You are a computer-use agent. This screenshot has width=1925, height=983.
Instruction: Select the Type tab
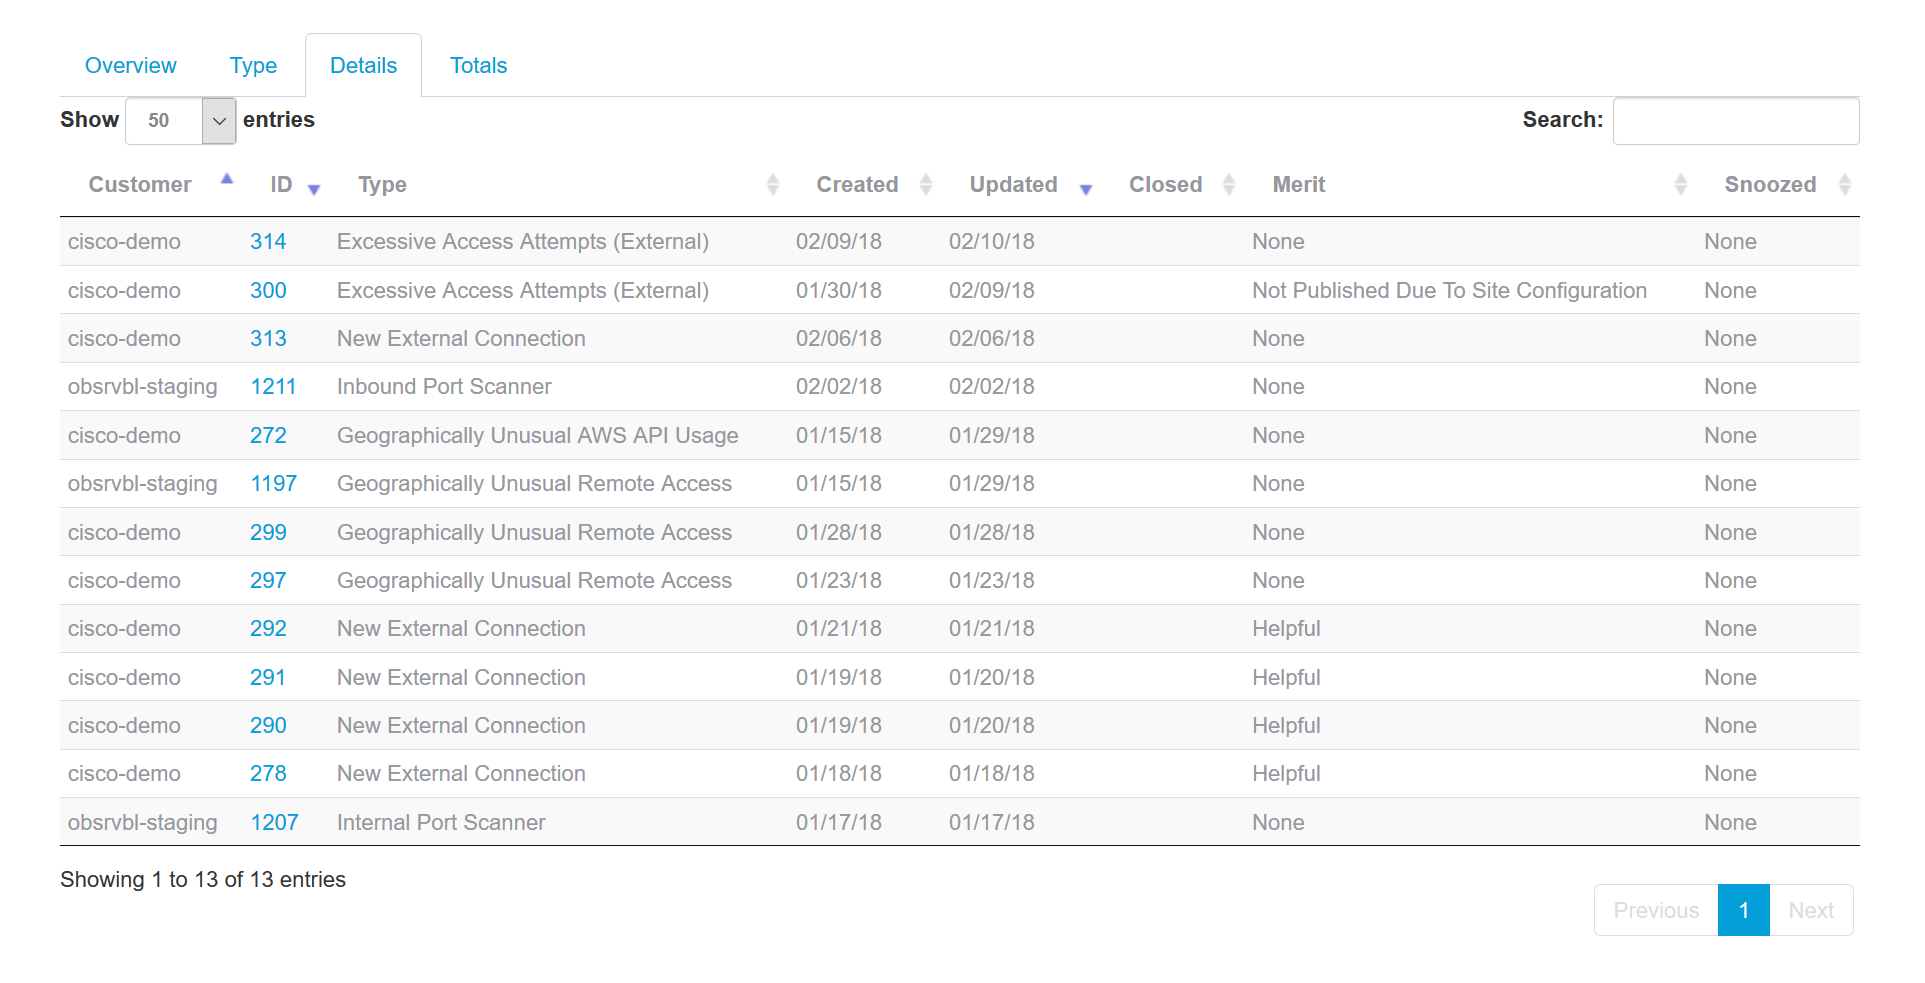253,66
